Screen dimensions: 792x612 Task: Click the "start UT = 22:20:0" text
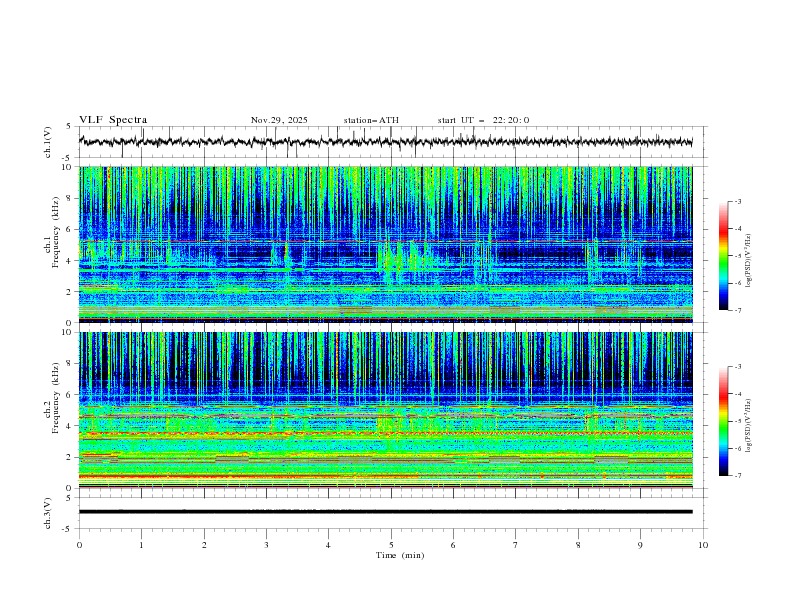click(483, 120)
